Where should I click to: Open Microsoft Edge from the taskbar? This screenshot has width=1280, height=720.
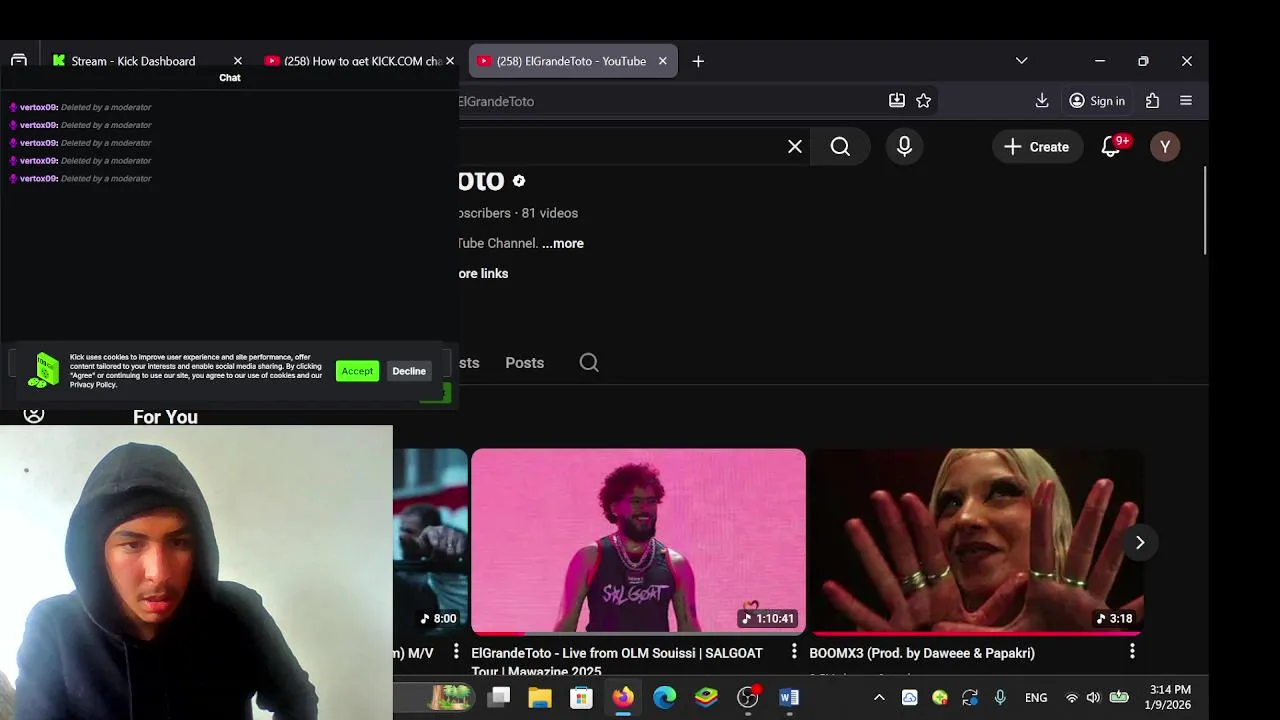point(665,697)
